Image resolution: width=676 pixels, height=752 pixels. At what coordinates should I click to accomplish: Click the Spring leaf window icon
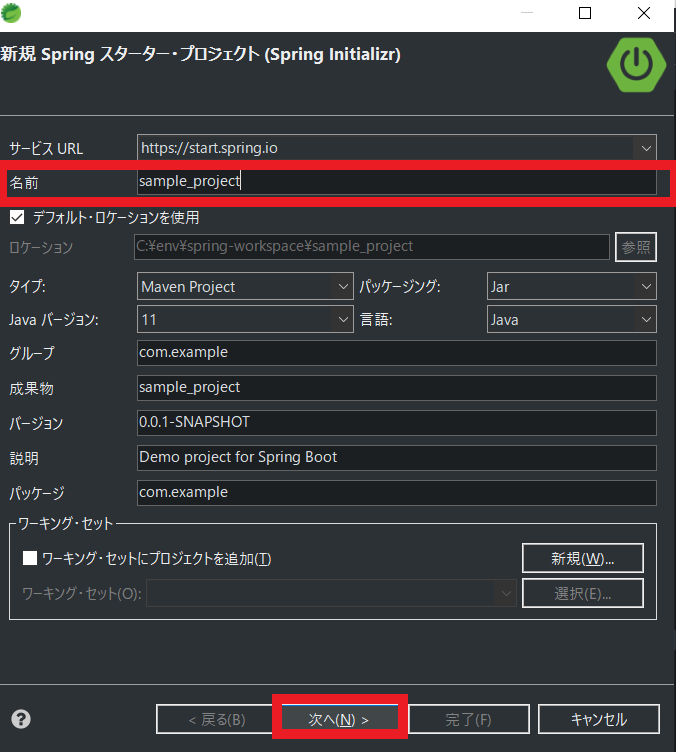coord(11,12)
